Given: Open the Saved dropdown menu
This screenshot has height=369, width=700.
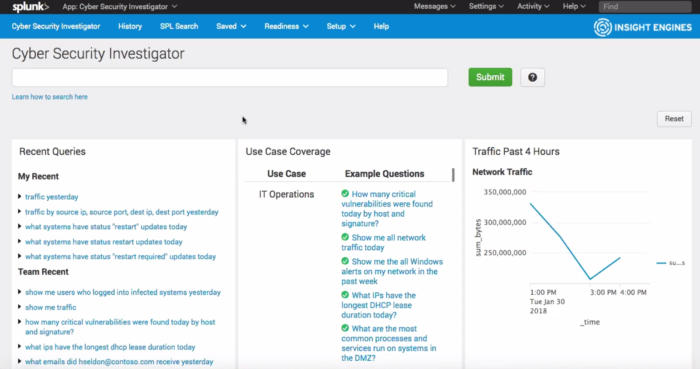Looking at the screenshot, I should tap(231, 26).
